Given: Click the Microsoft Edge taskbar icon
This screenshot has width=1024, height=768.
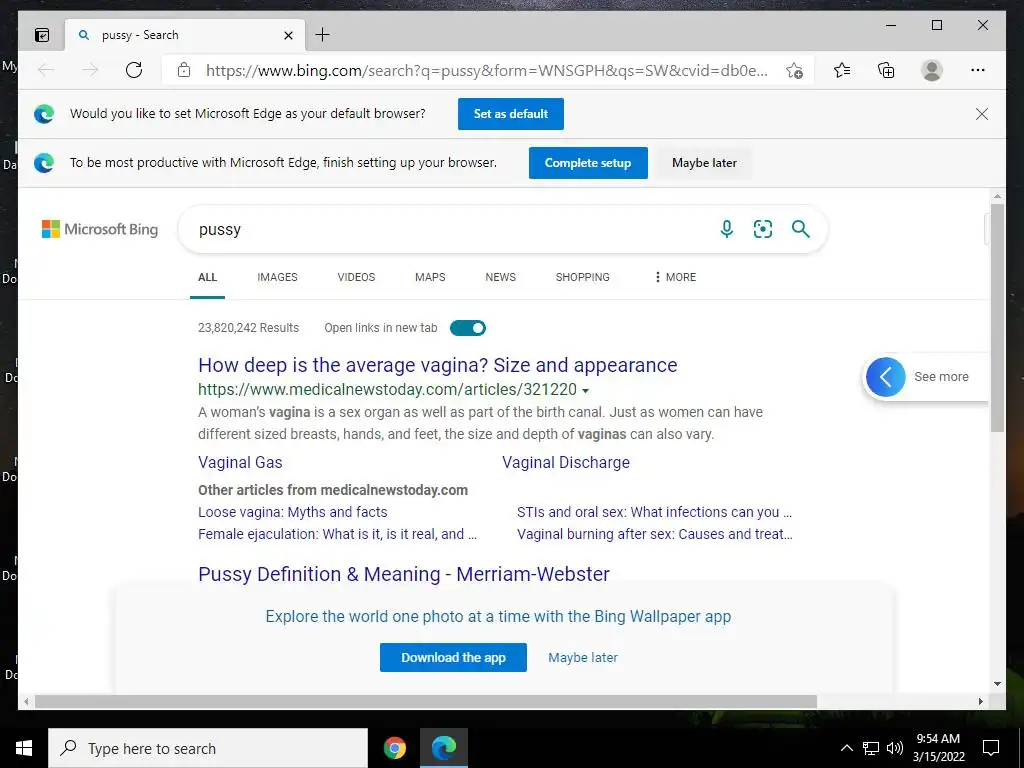Looking at the screenshot, I should pos(443,748).
